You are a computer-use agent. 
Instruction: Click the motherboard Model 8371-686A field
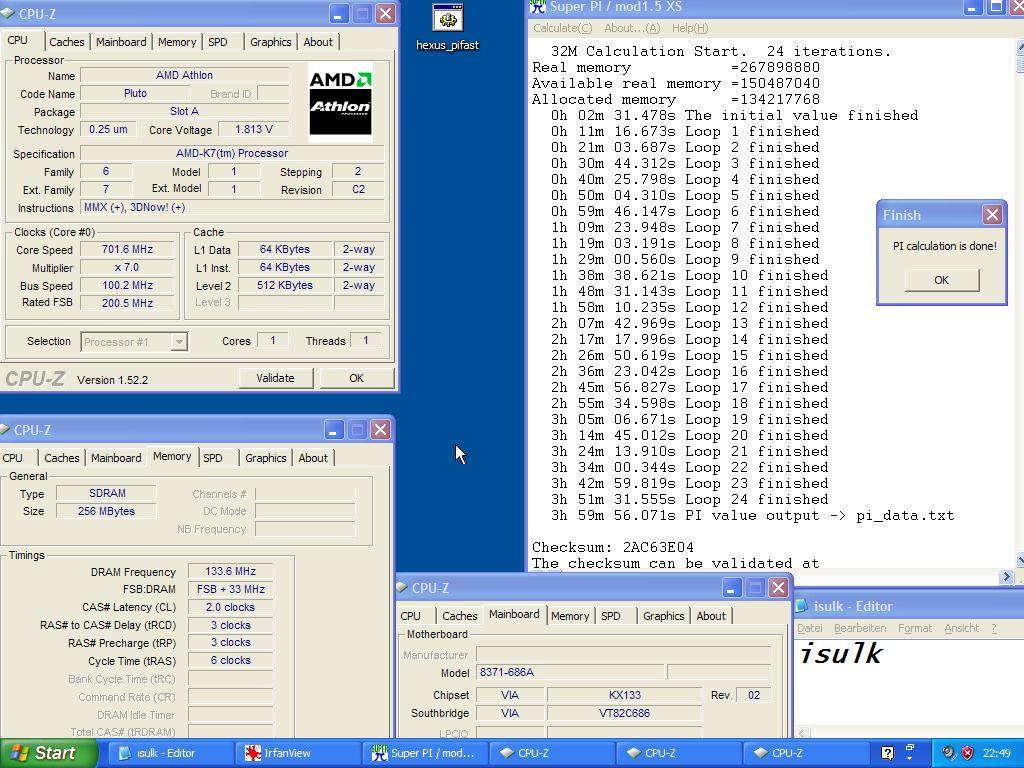point(571,672)
